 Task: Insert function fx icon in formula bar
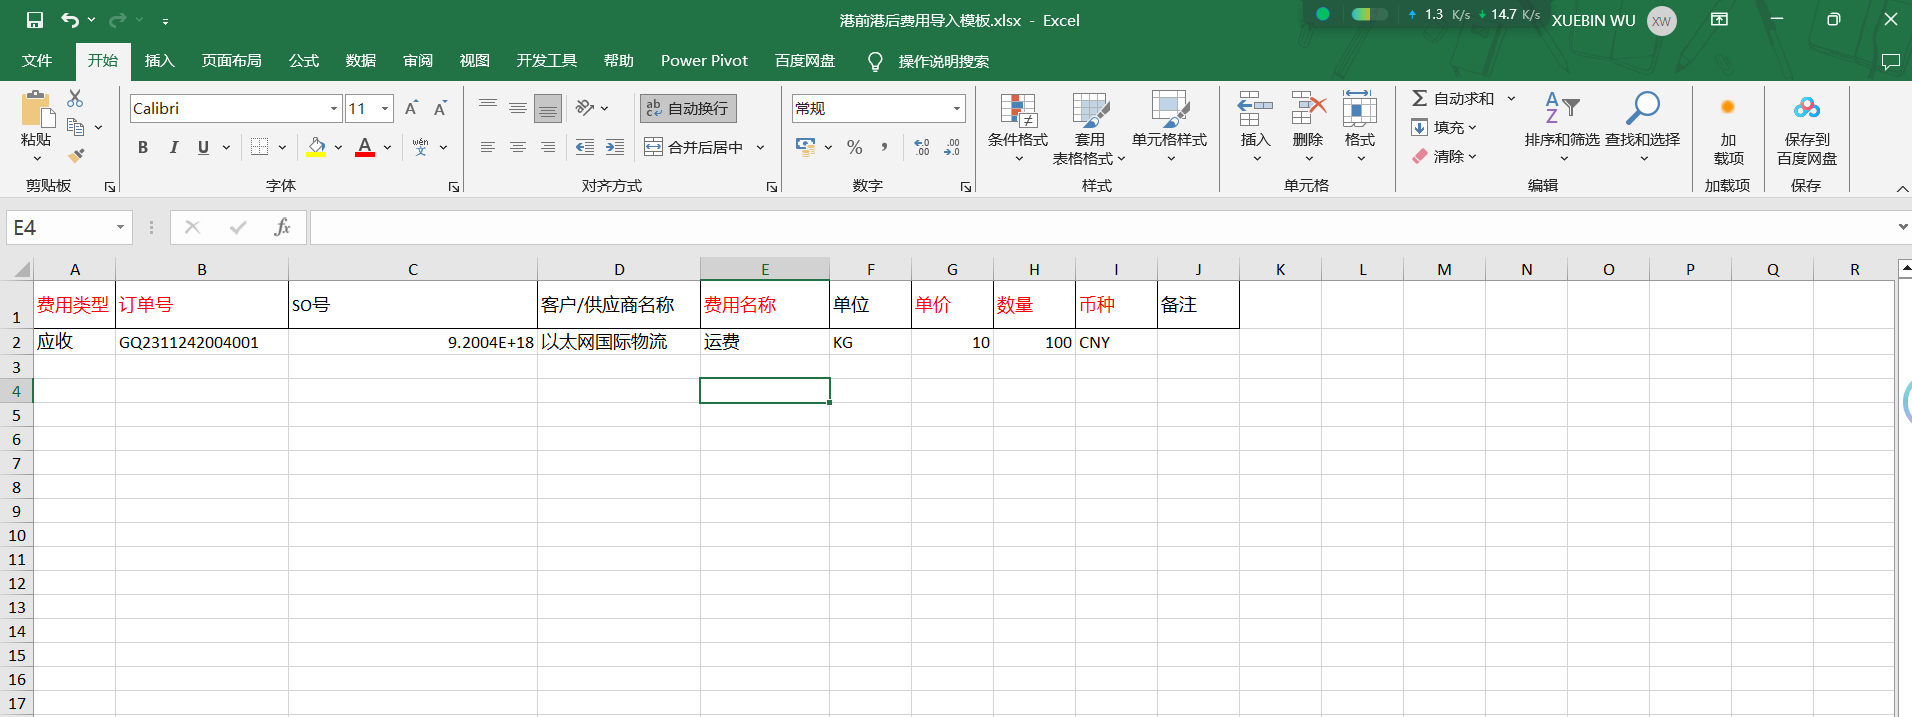pos(282,228)
